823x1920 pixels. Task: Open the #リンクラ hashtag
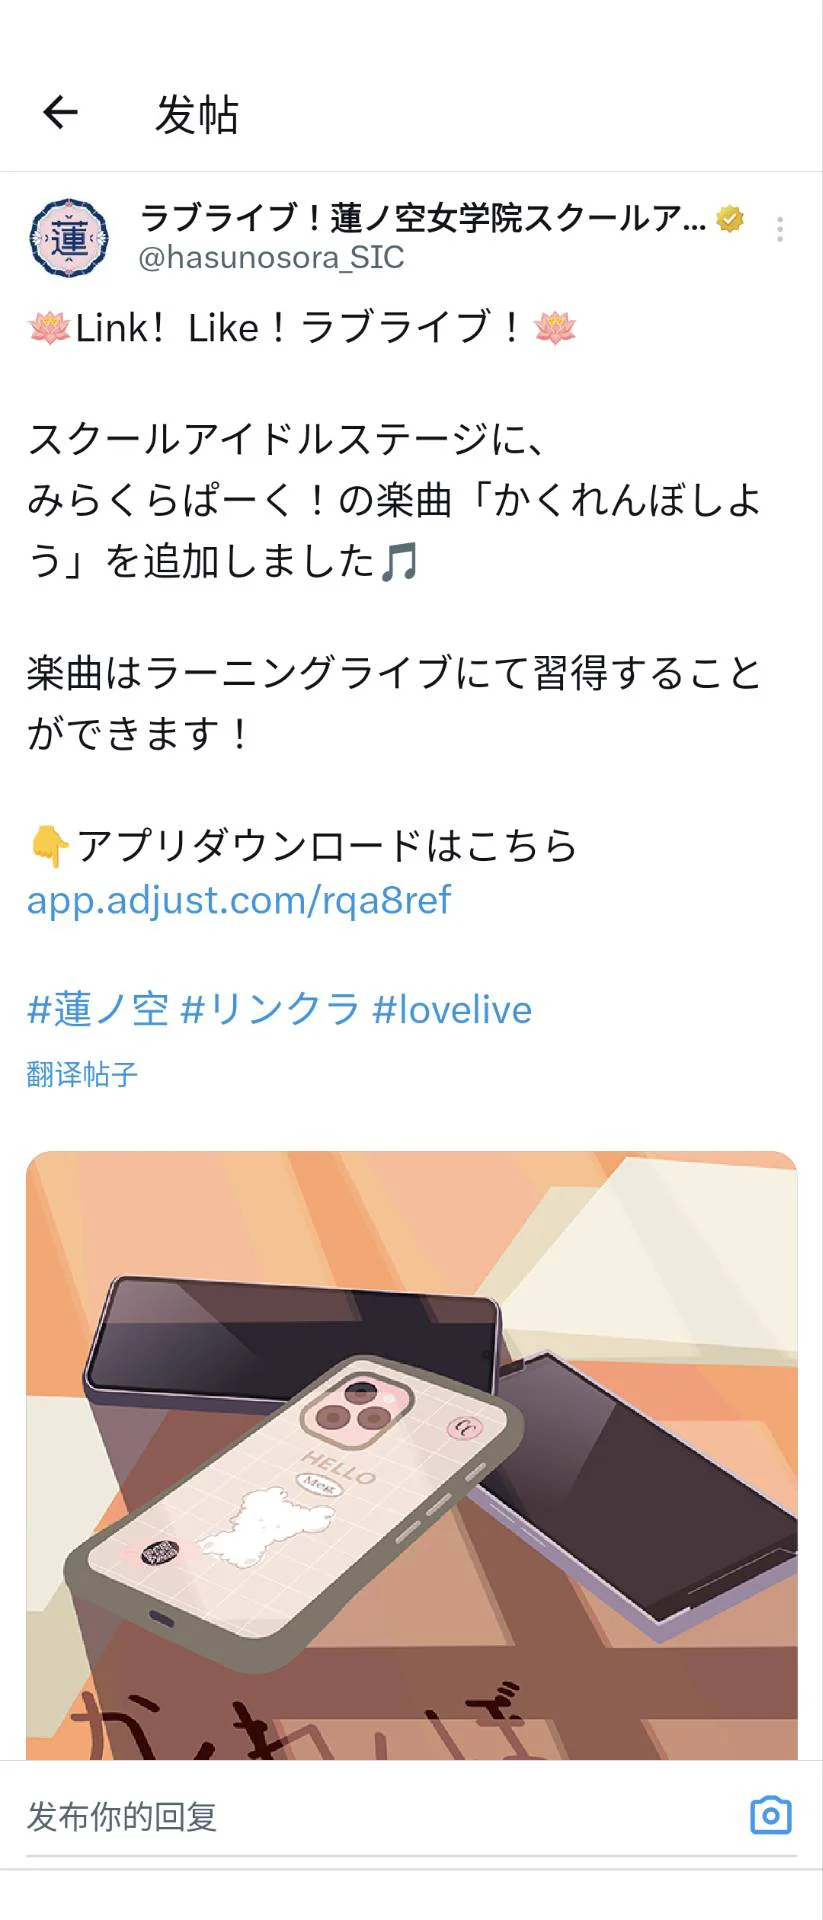(x=270, y=1010)
